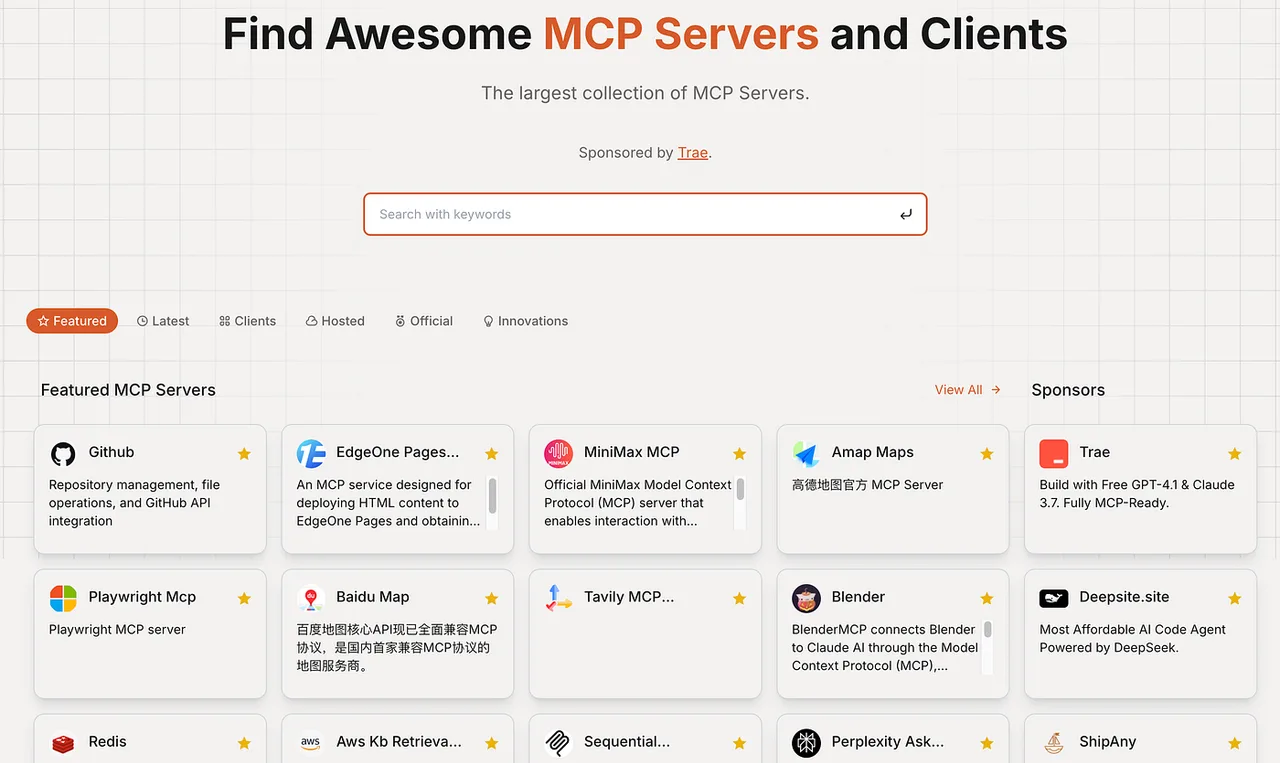Click the Github card's octocat logo
Viewport: 1280px width, 763px height.
tap(63, 454)
